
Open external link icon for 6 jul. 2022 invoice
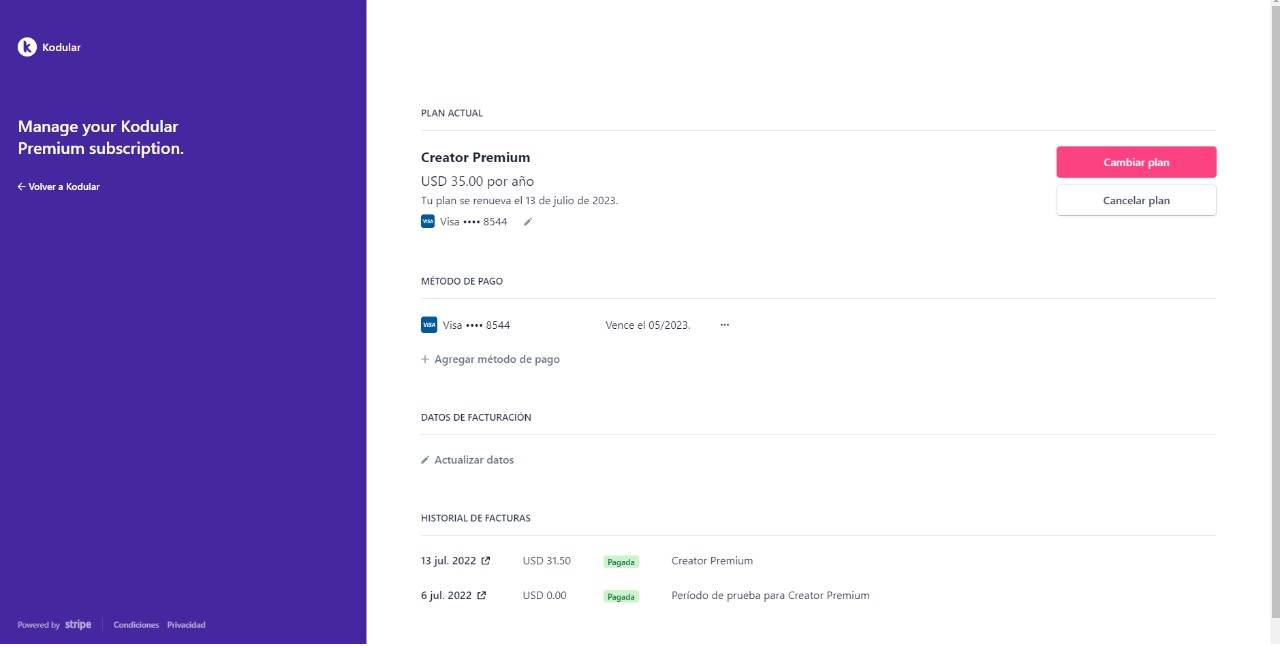pyautogui.click(x=482, y=596)
